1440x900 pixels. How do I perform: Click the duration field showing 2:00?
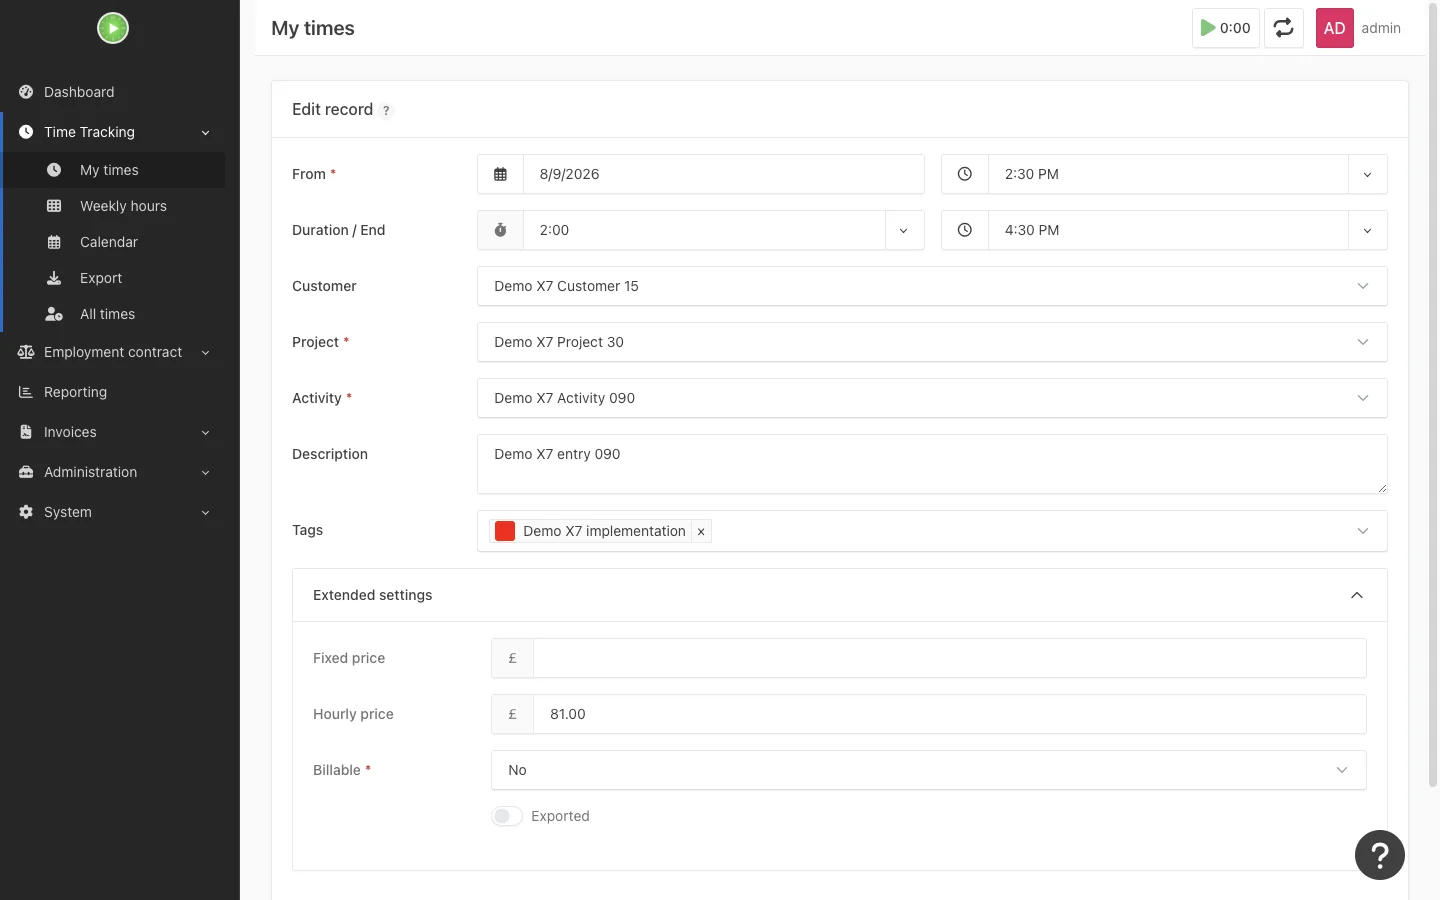pos(704,230)
